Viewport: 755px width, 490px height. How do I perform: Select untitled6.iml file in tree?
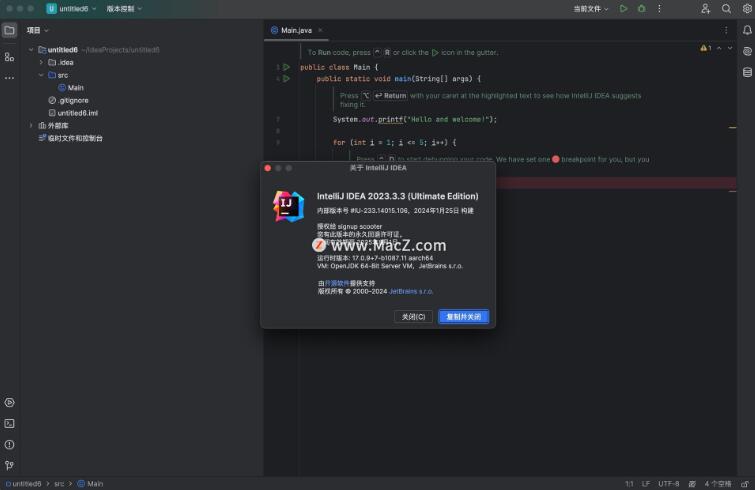click(73, 113)
